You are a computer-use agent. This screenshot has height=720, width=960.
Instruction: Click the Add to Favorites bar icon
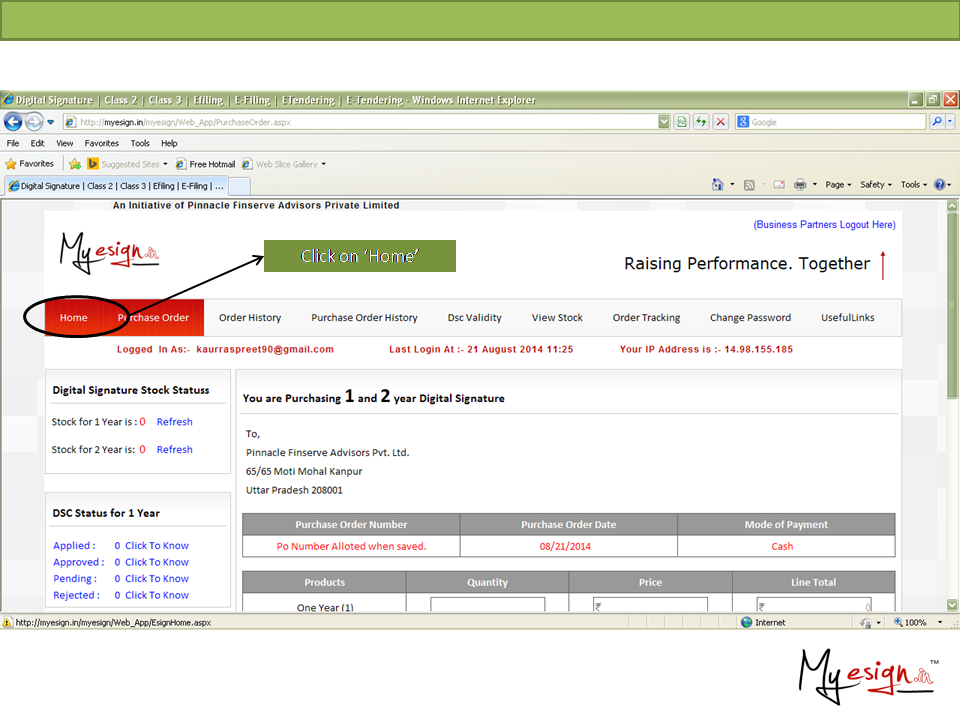75,164
